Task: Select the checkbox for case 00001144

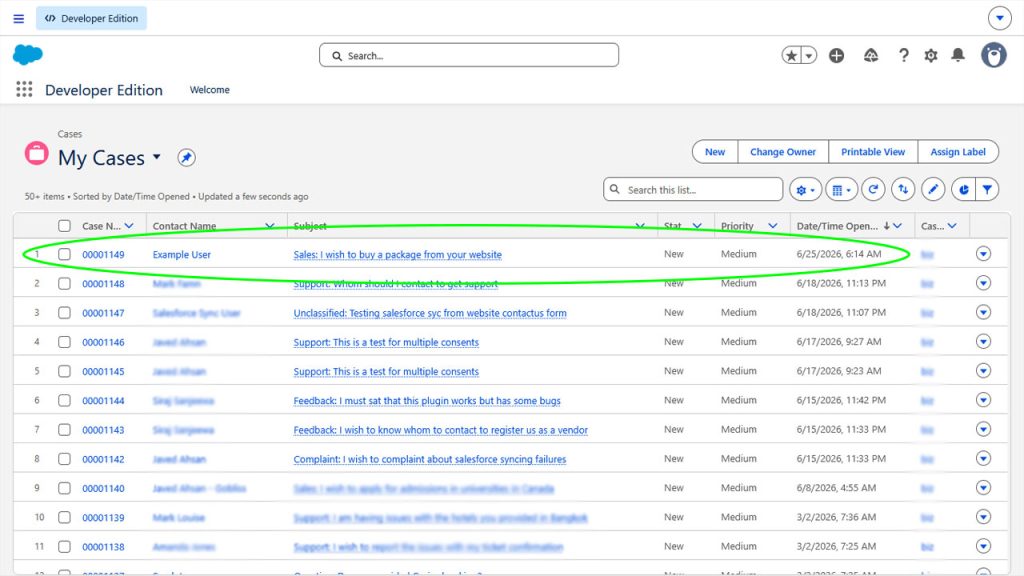Action: [x=64, y=400]
